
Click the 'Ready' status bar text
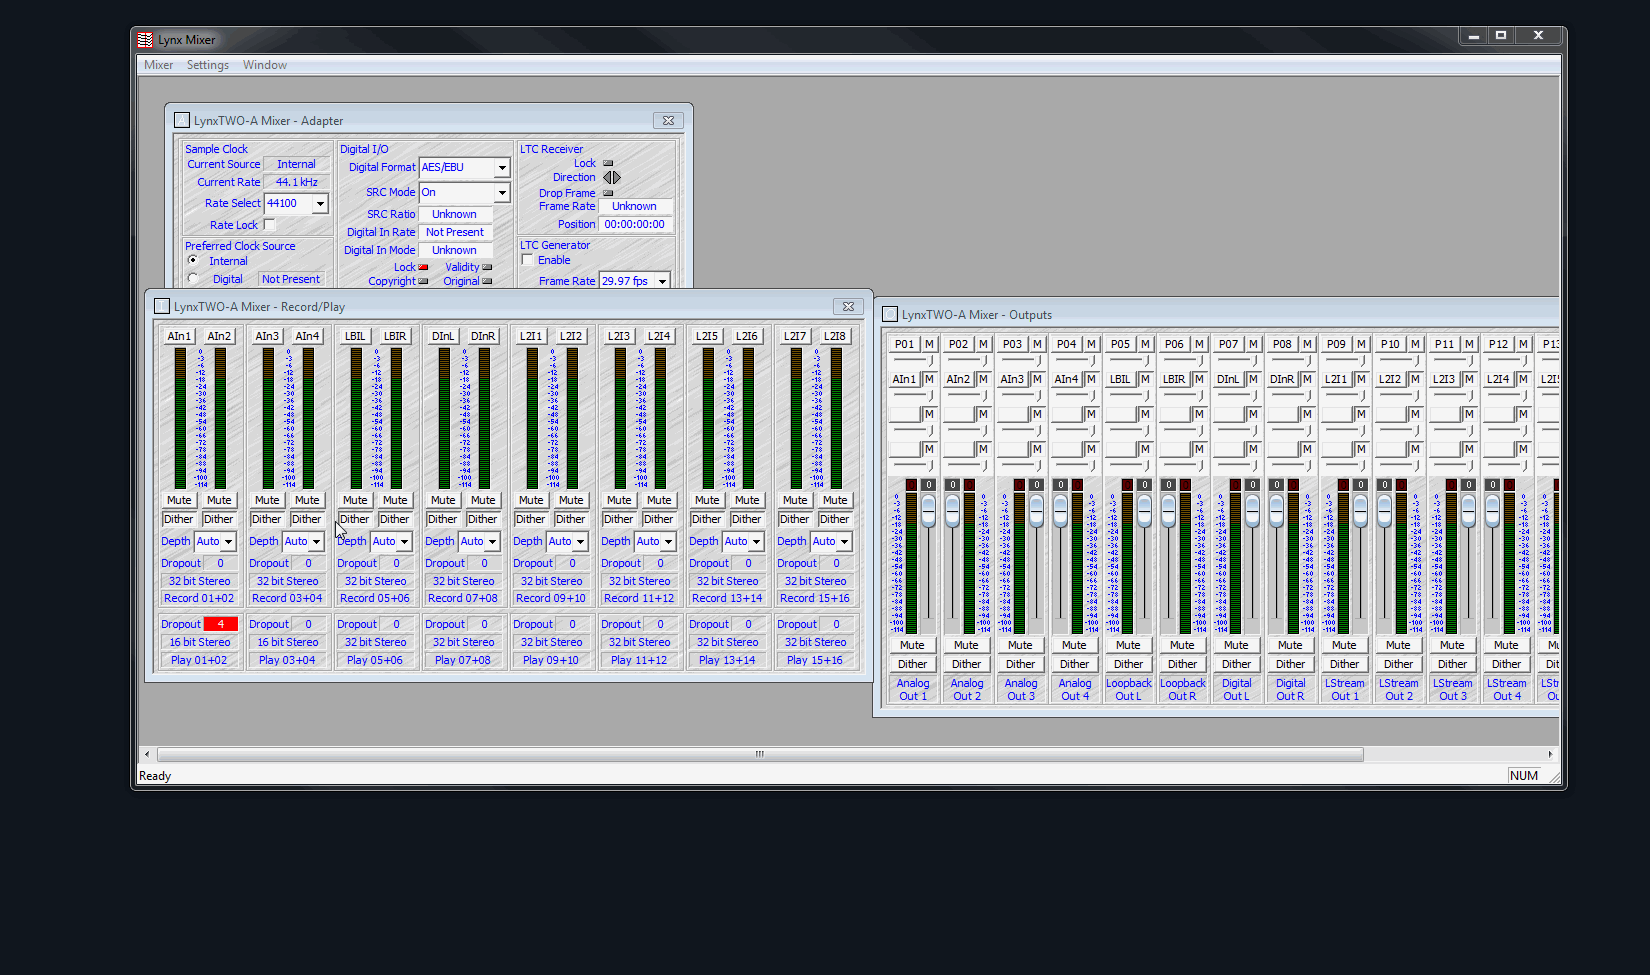click(155, 776)
